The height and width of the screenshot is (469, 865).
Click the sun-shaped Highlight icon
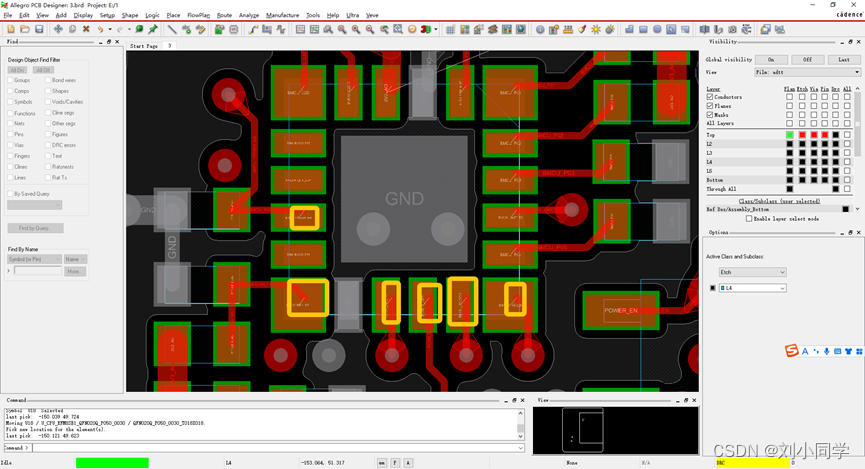[596, 29]
